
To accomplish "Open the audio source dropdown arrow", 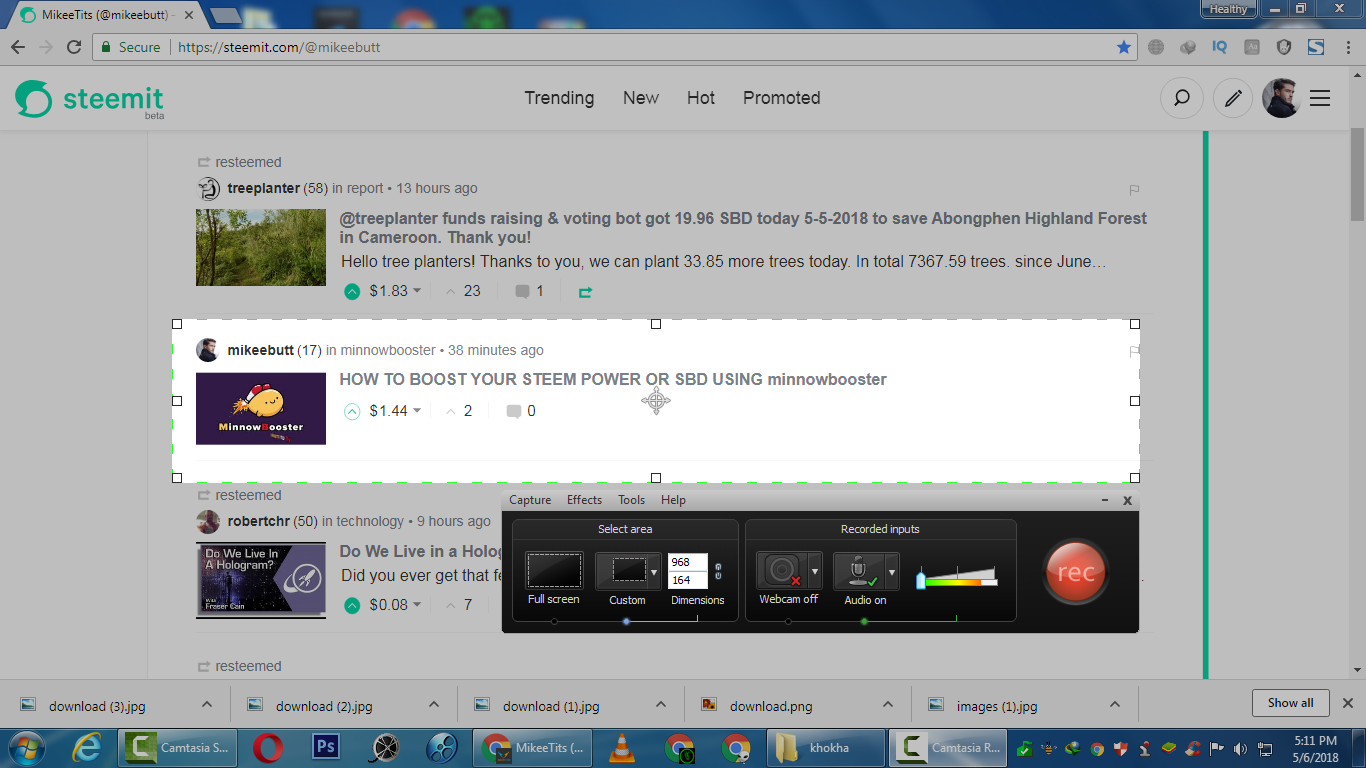I will click(891, 572).
